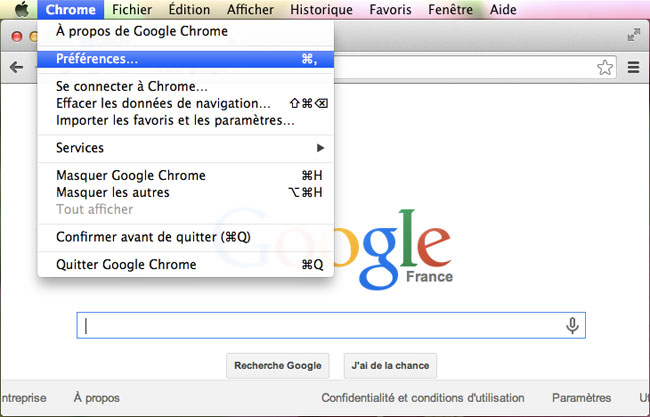Open the Afficher menu
The height and width of the screenshot is (417, 650).
(x=250, y=10)
